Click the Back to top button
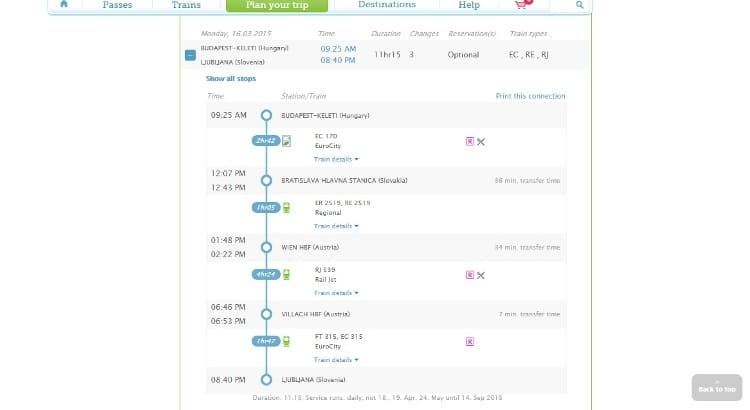750x410 pixels. click(717, 388)
